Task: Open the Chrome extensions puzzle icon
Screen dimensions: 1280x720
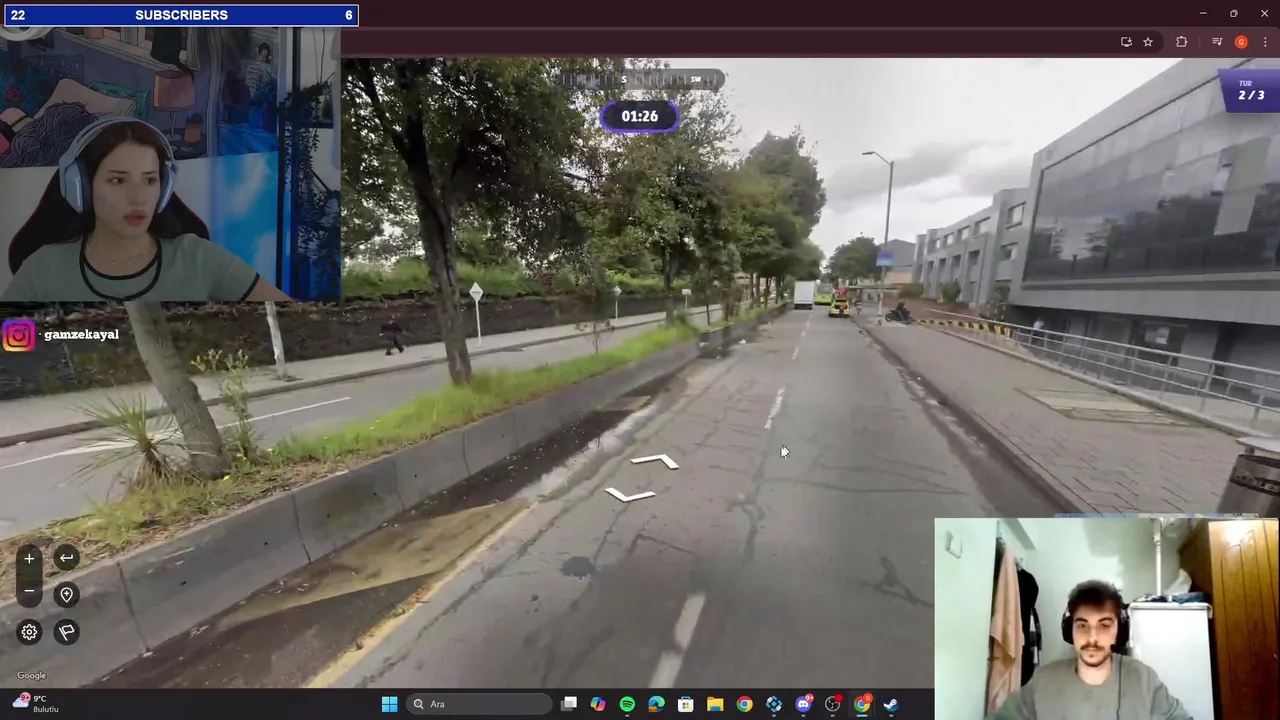Action: click(x=1182, y=42)
